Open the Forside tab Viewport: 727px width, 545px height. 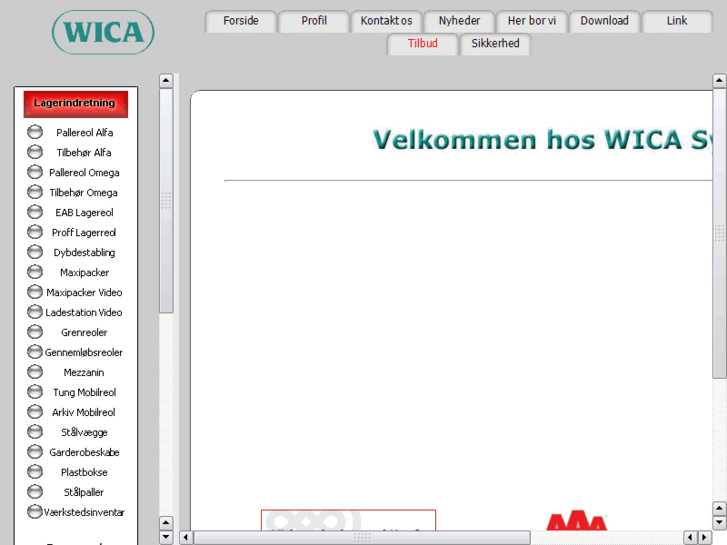tap(241, 21)
